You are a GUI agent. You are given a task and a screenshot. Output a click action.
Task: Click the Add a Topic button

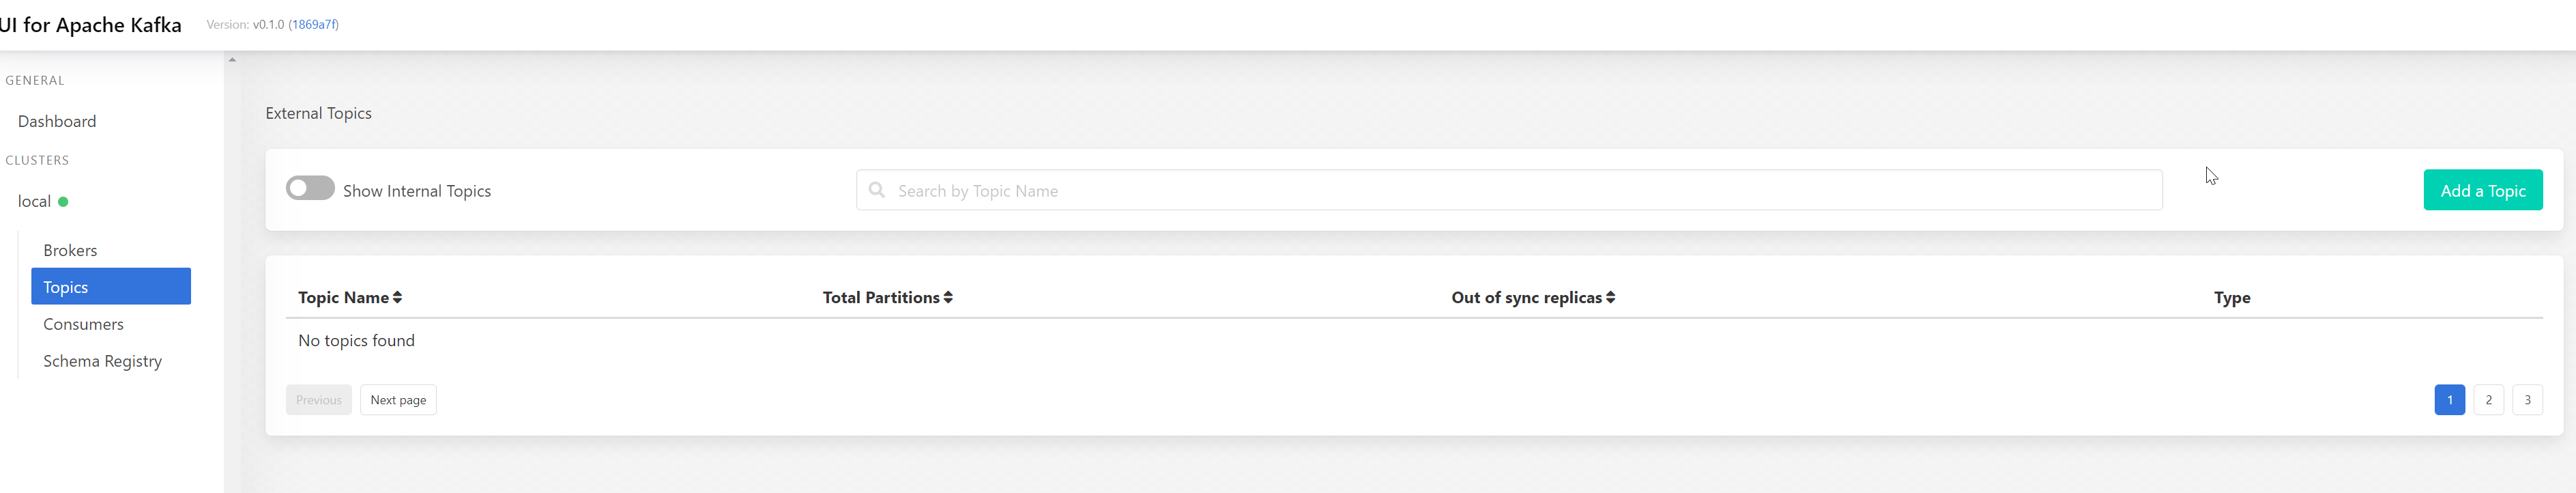pos(2483,190)
